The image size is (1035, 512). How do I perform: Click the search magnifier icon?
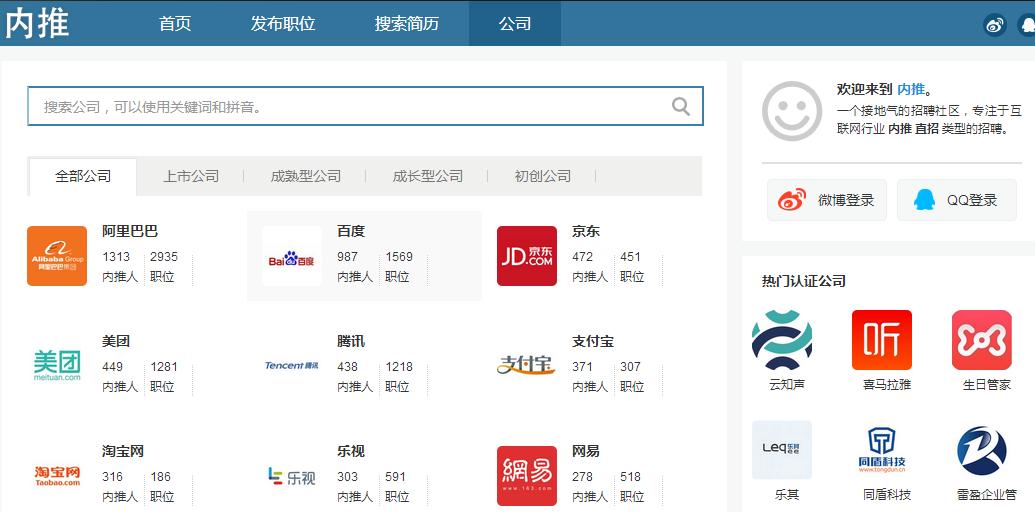681,106
